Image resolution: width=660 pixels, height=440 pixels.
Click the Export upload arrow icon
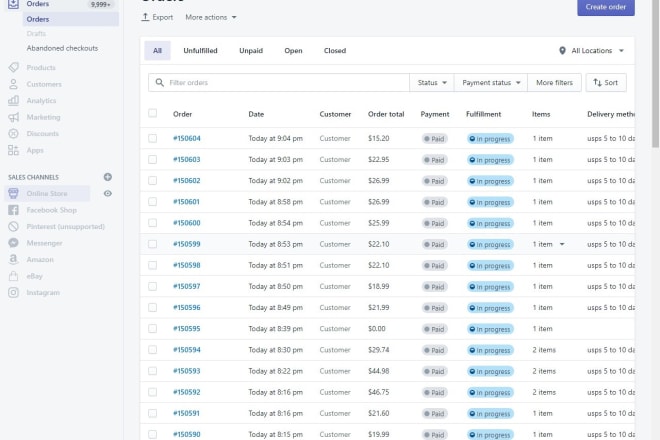tap(145, 17)
